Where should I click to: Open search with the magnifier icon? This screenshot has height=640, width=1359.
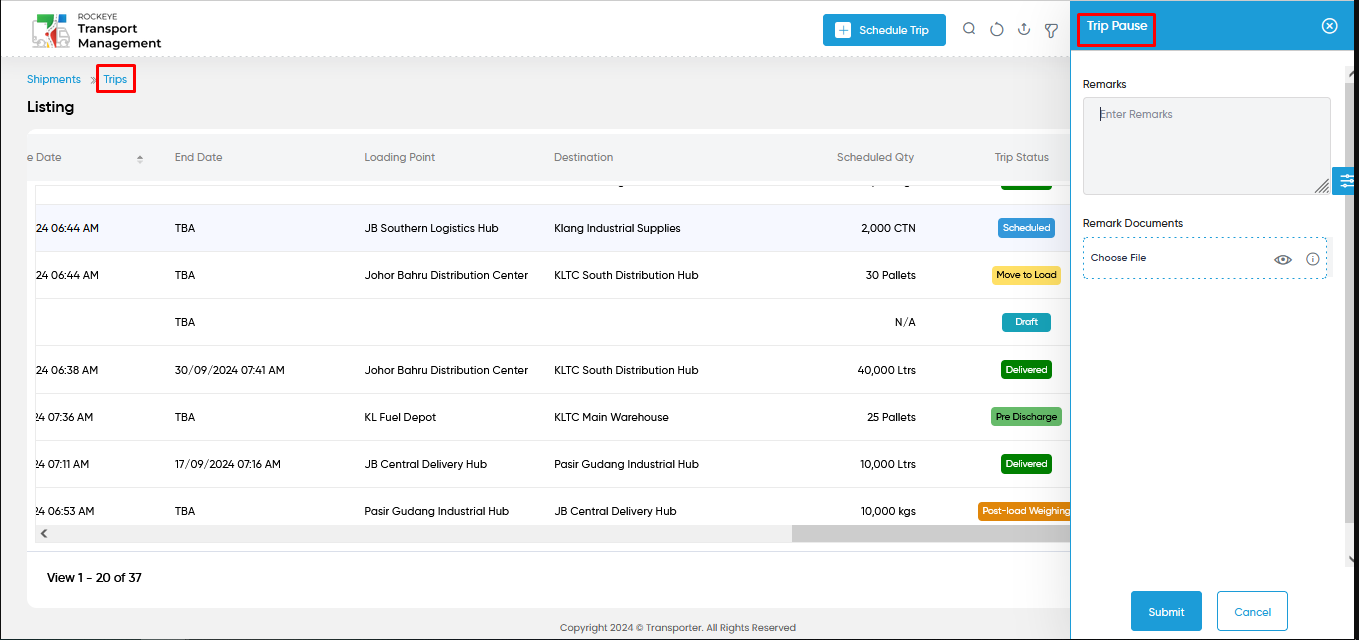click(969, 29)
